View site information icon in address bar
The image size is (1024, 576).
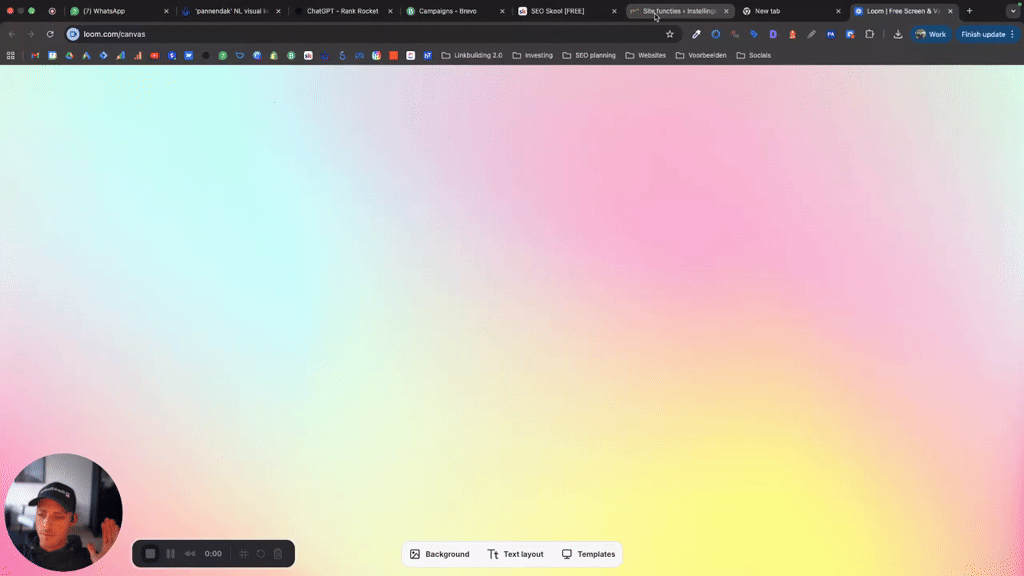[x=73, y=34]
